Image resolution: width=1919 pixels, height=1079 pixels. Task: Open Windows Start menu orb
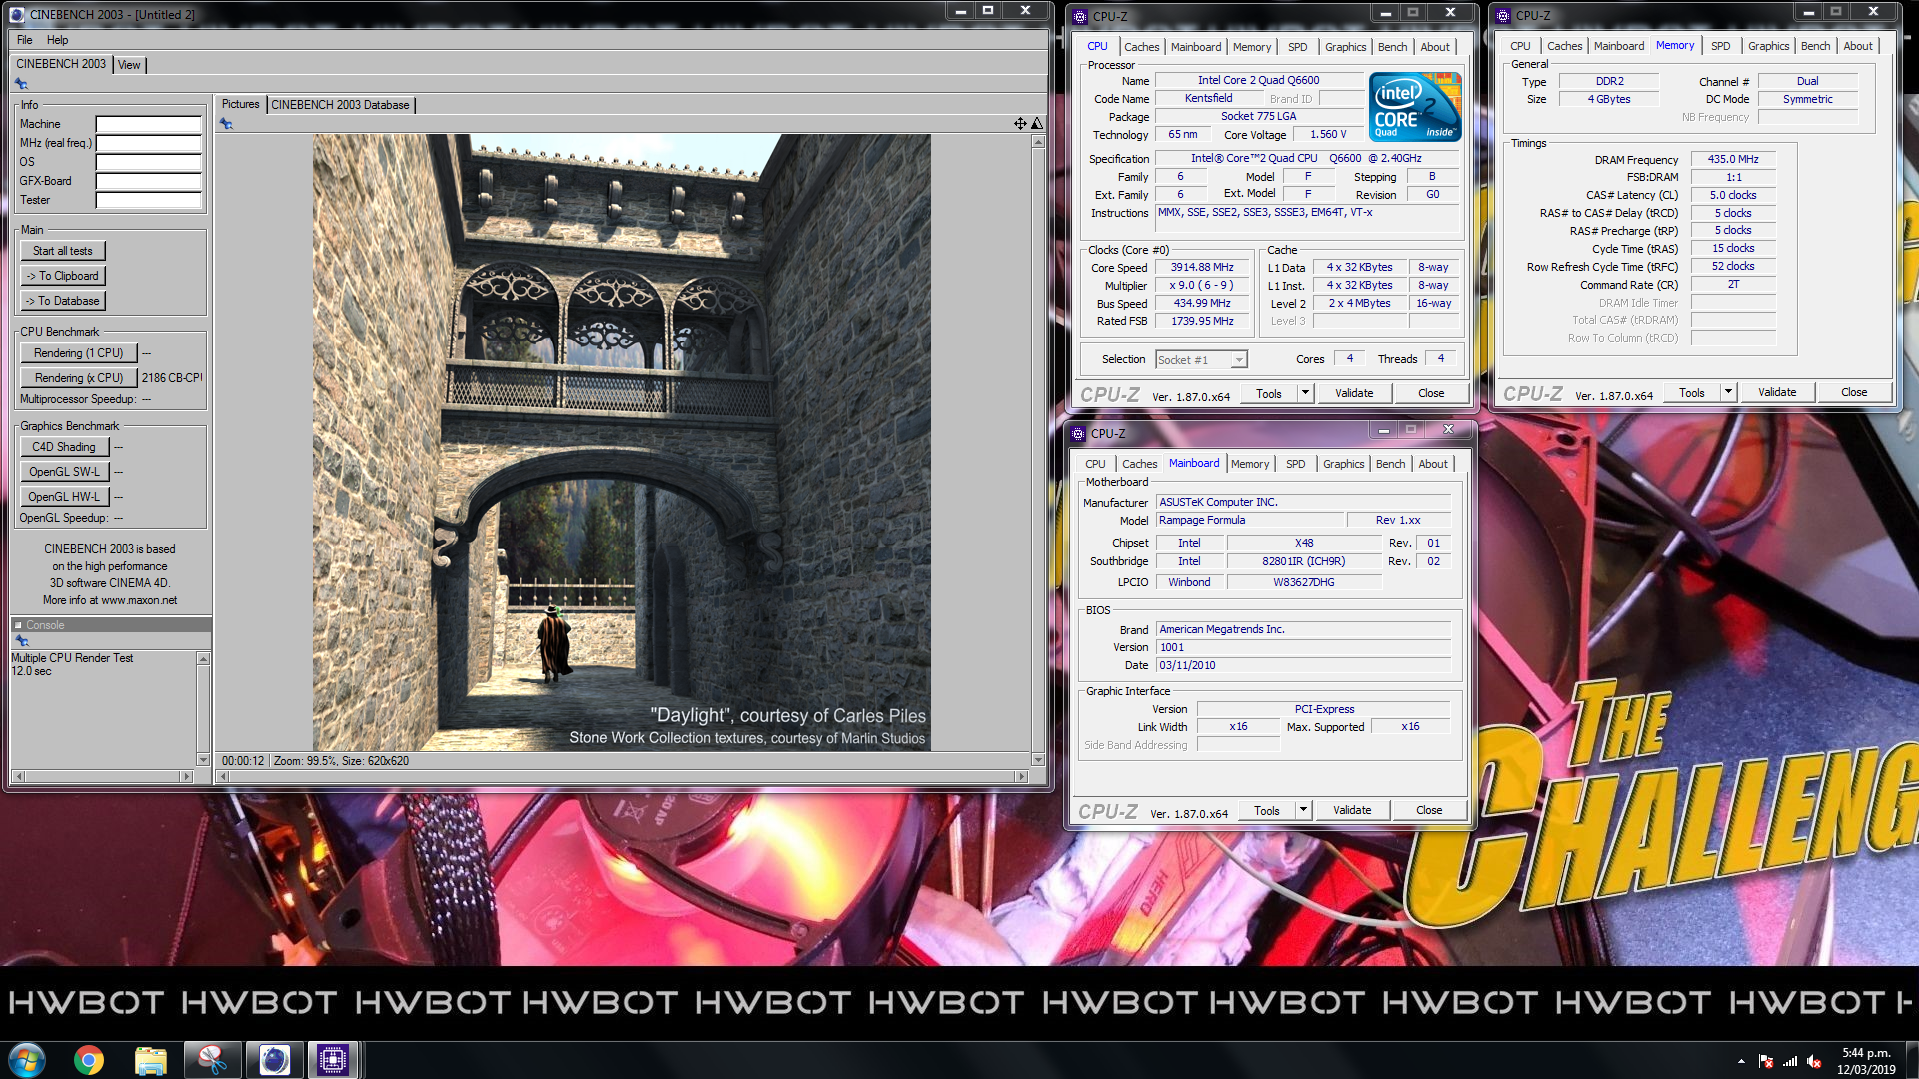point(27,1060)
